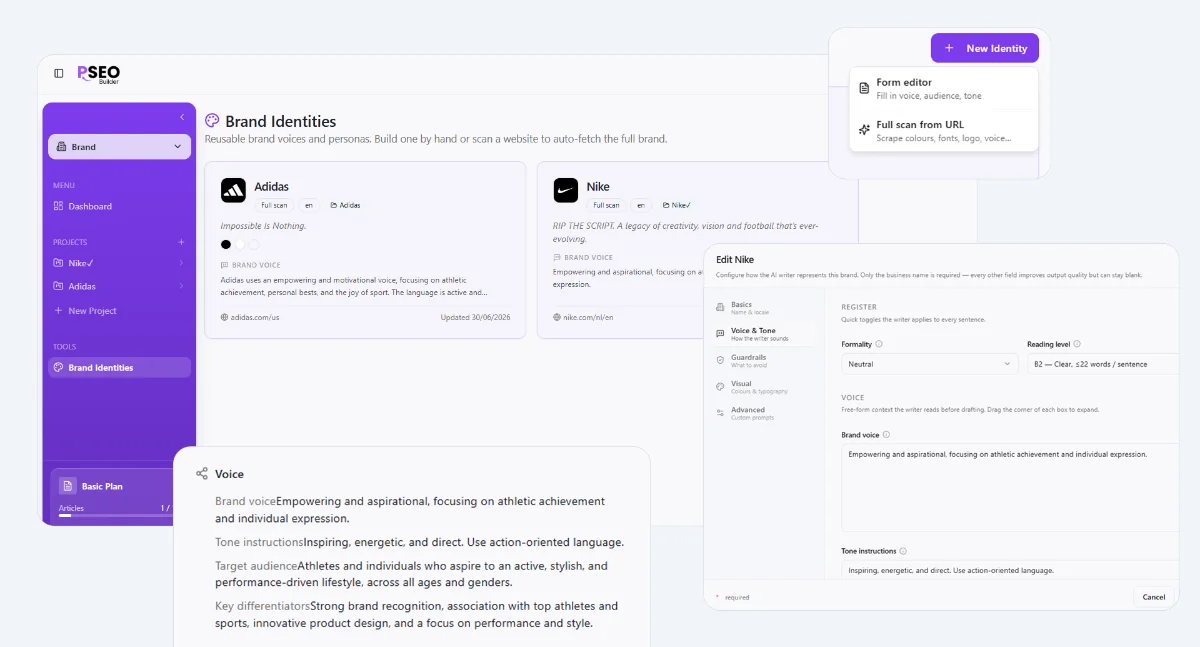Switch to Visual tab in Edit Nike
Screen dimensions: 1200x647
click(765, 387)
